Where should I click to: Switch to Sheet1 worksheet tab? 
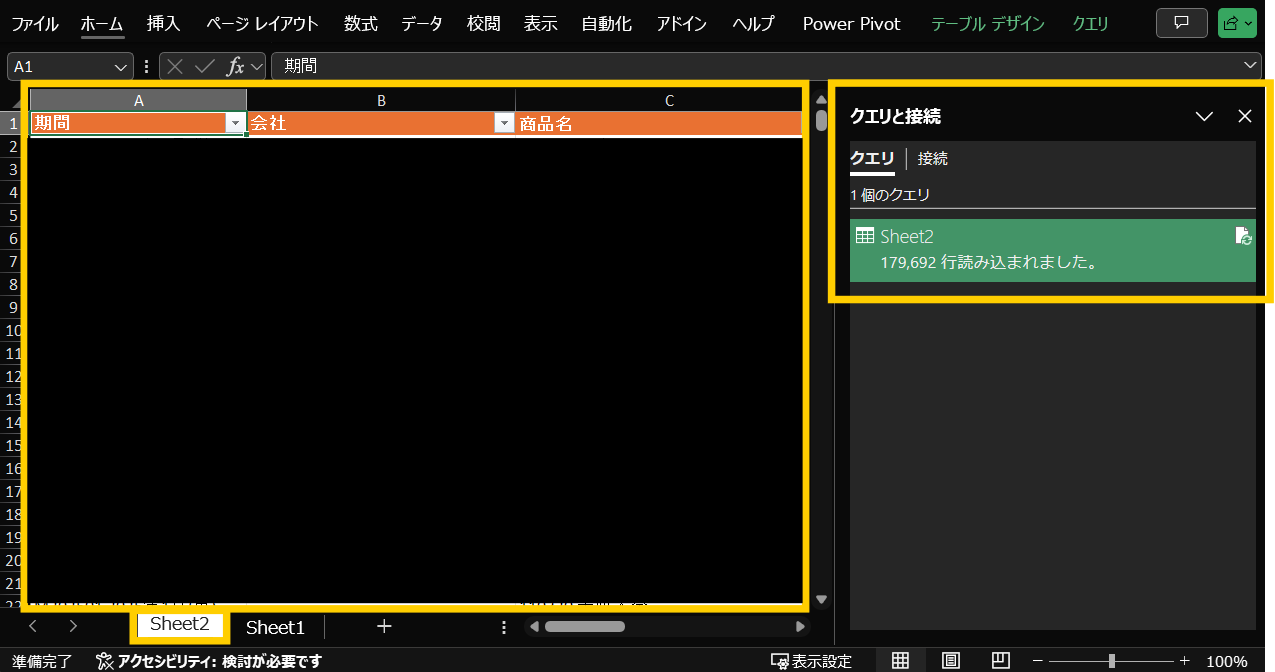tap(275, 627)
